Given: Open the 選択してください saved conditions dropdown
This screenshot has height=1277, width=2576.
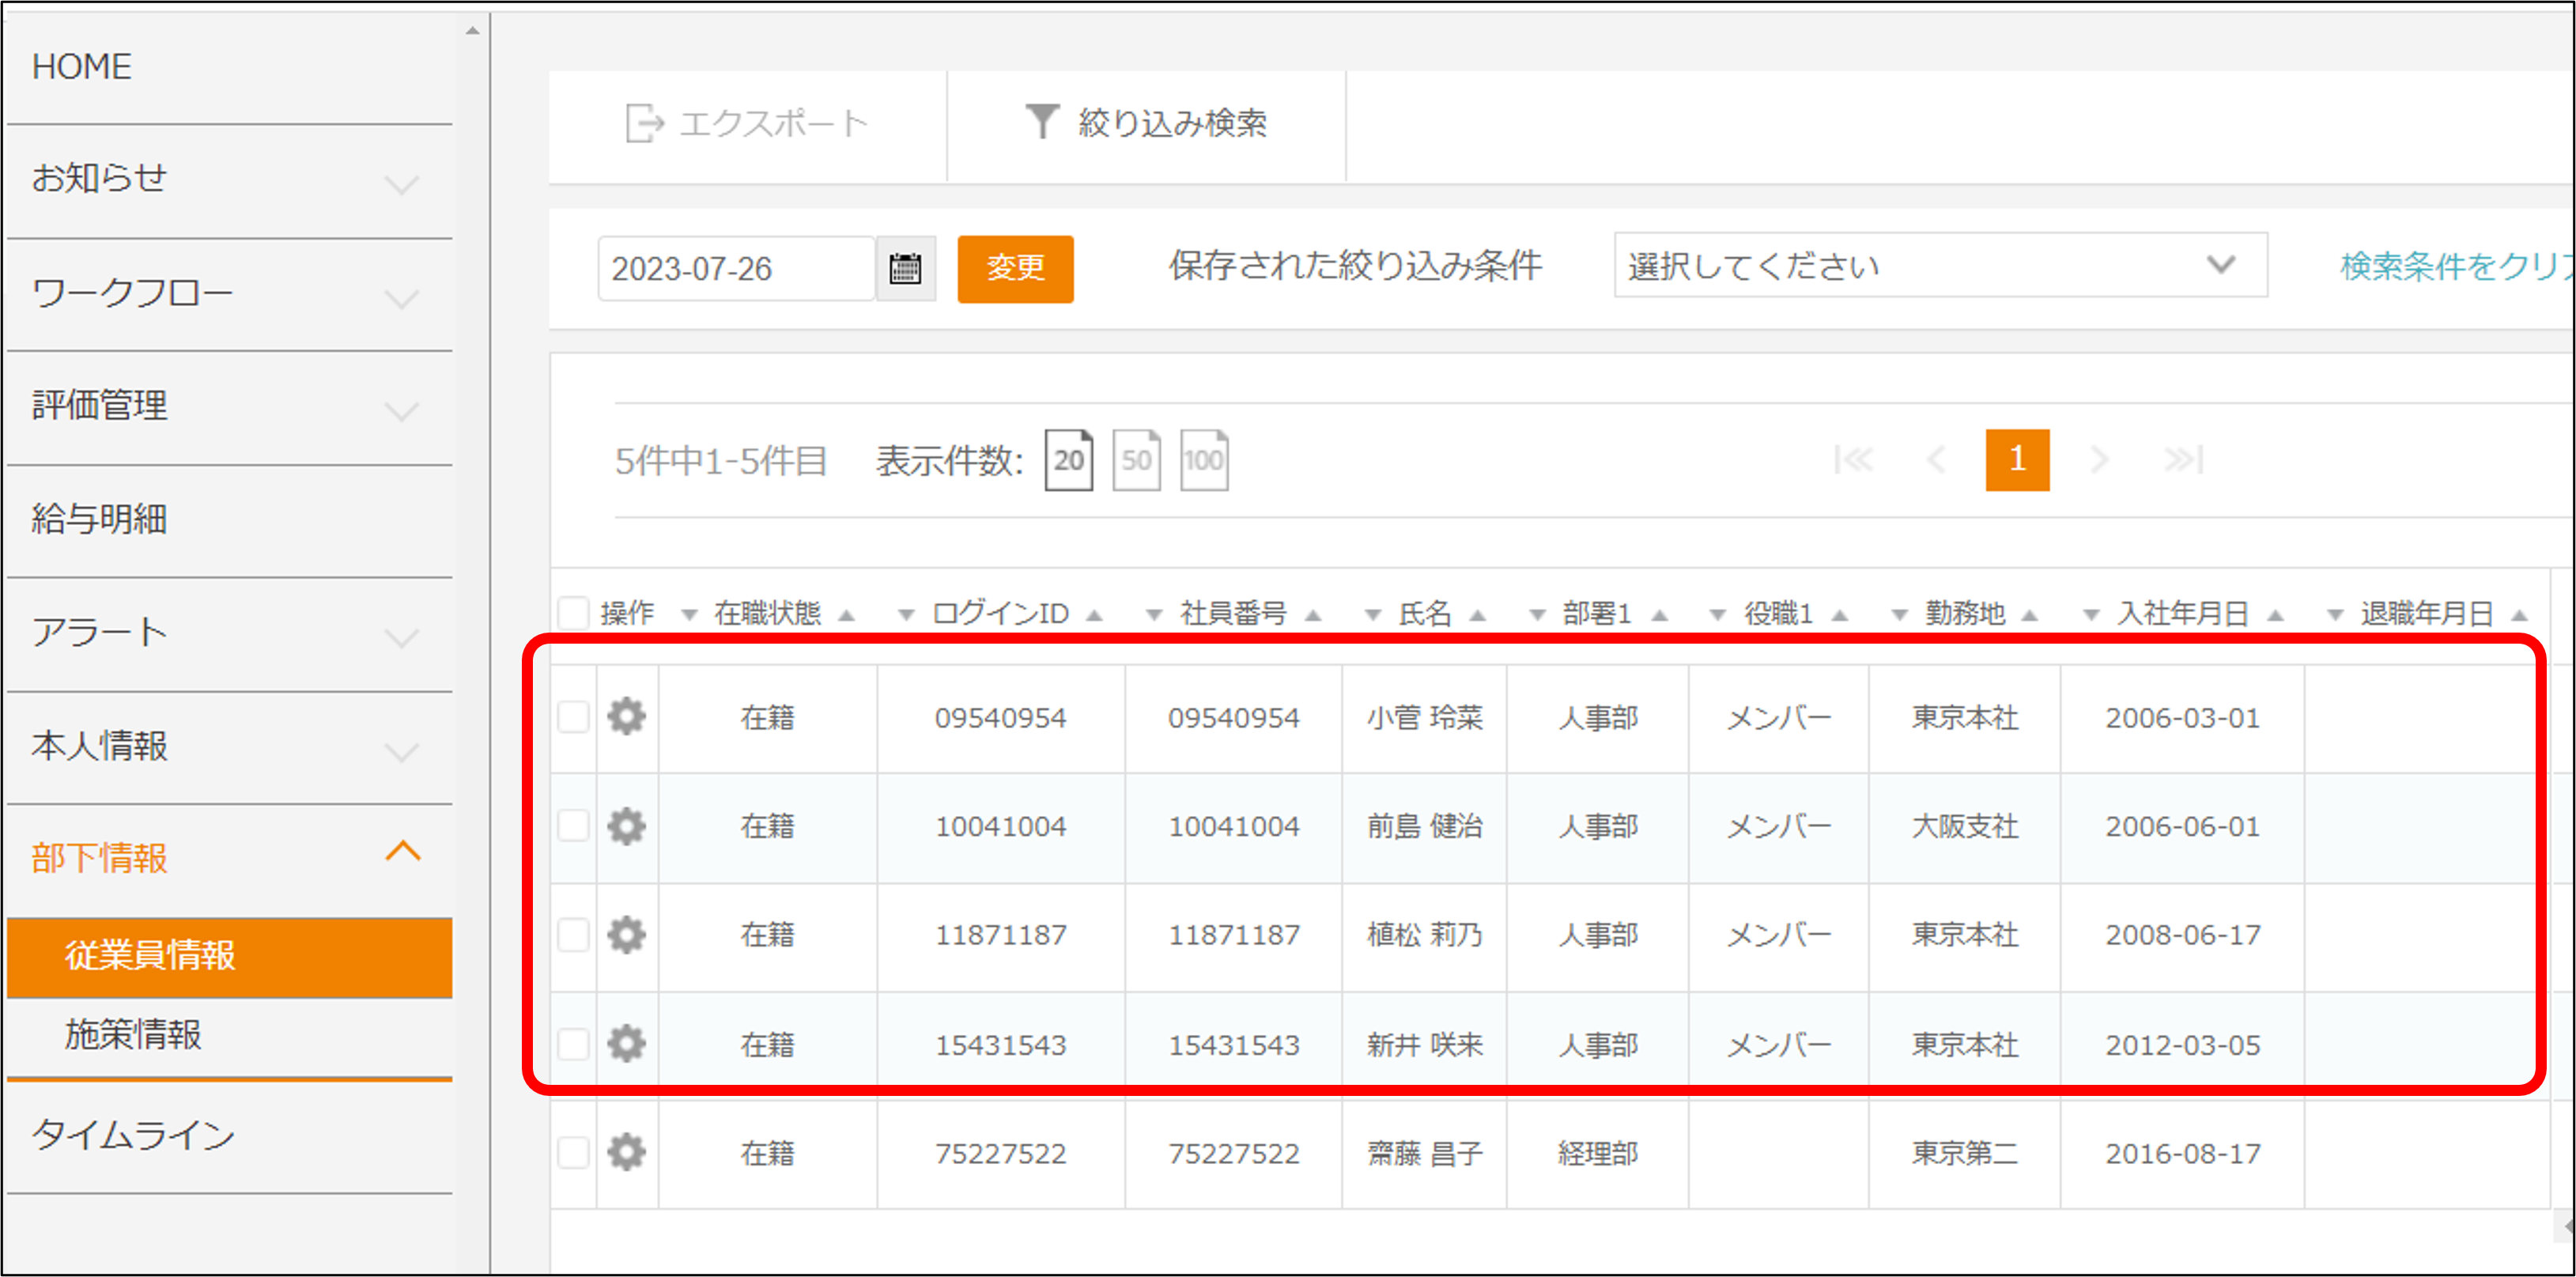Looking at the screenshot, I should point(1940,265).
